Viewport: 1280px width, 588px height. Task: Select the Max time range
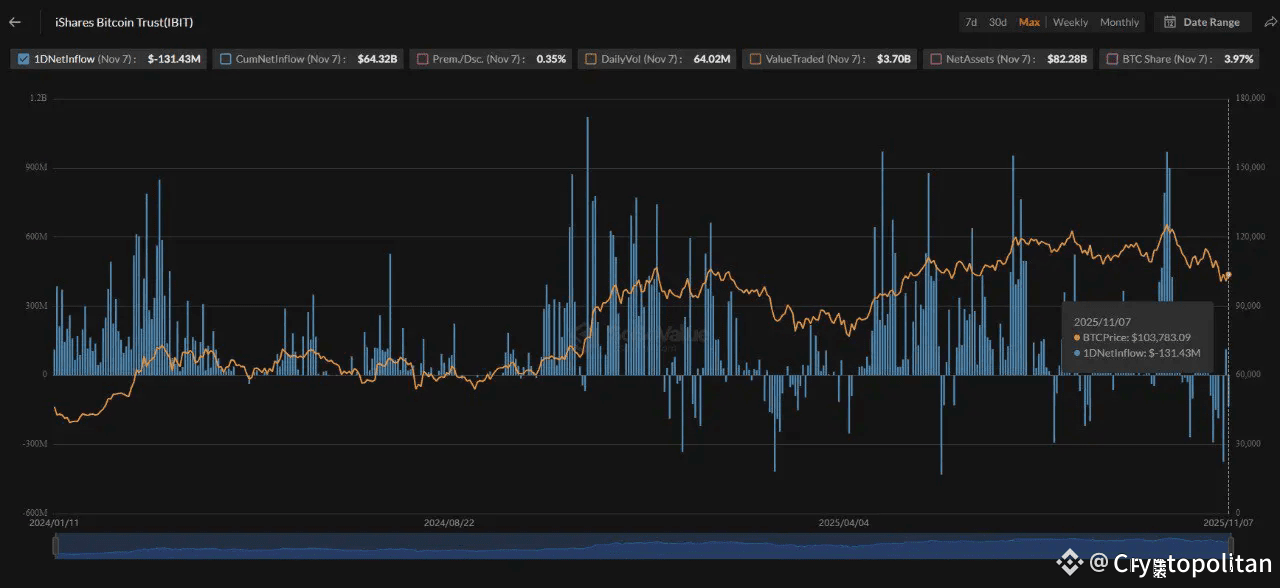[1029, 22]
